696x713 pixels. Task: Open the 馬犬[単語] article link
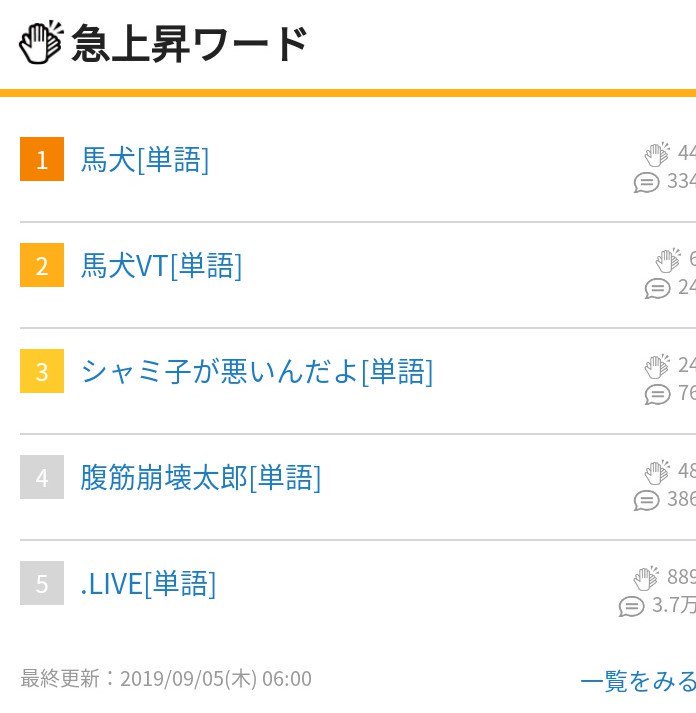[145, 160]
